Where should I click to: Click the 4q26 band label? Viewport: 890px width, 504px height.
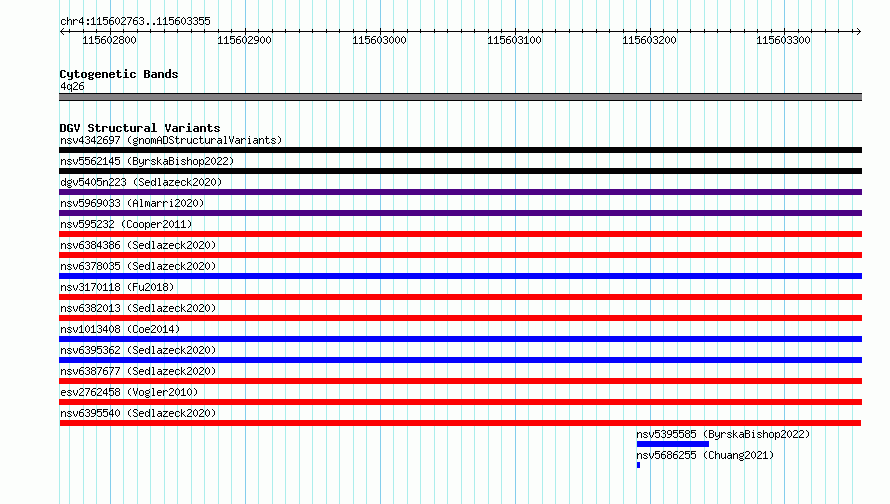coord(72,86)
